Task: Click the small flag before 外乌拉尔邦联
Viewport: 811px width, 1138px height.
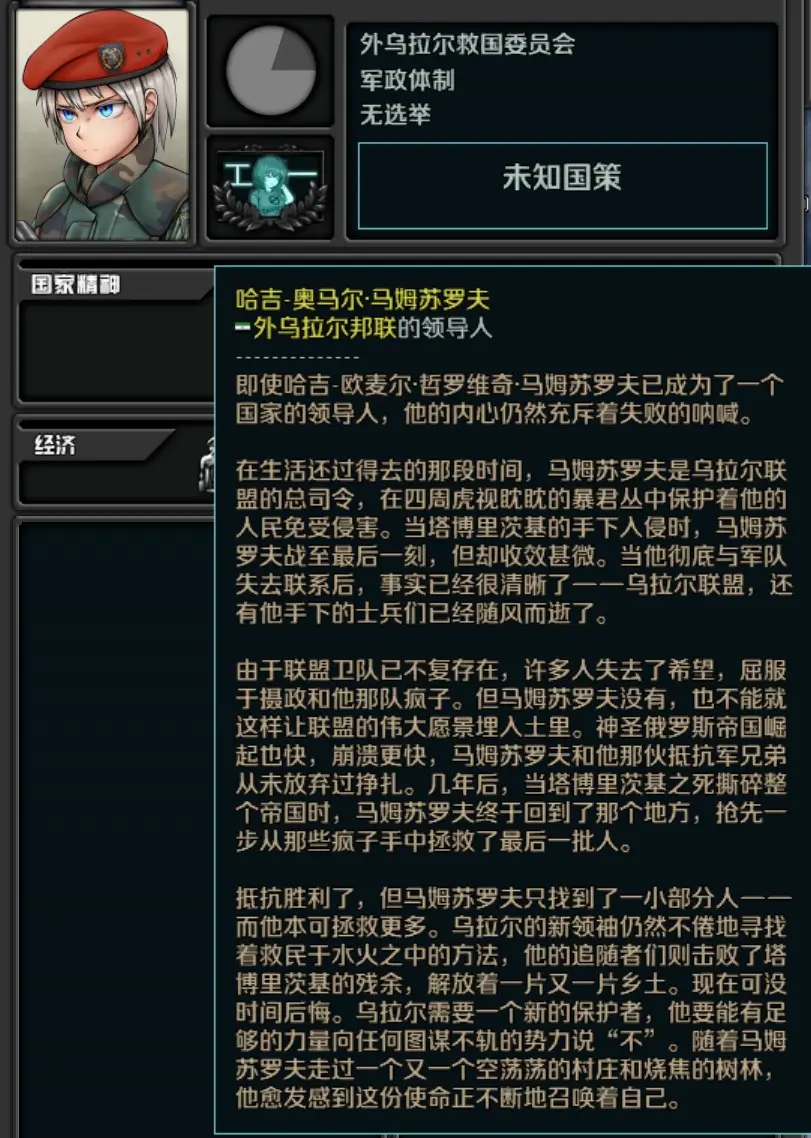Action: [x=243, y=329]
